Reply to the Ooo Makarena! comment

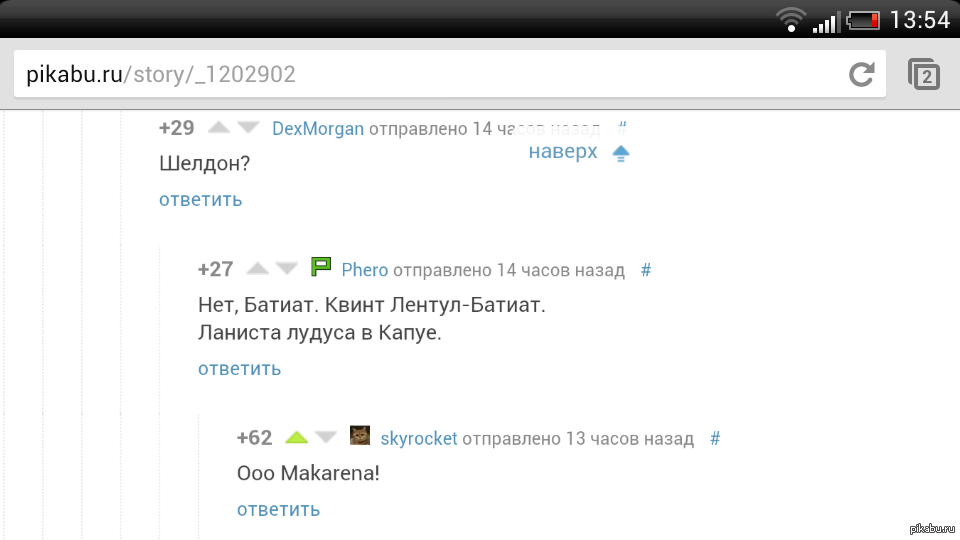(x=279, y=509)
